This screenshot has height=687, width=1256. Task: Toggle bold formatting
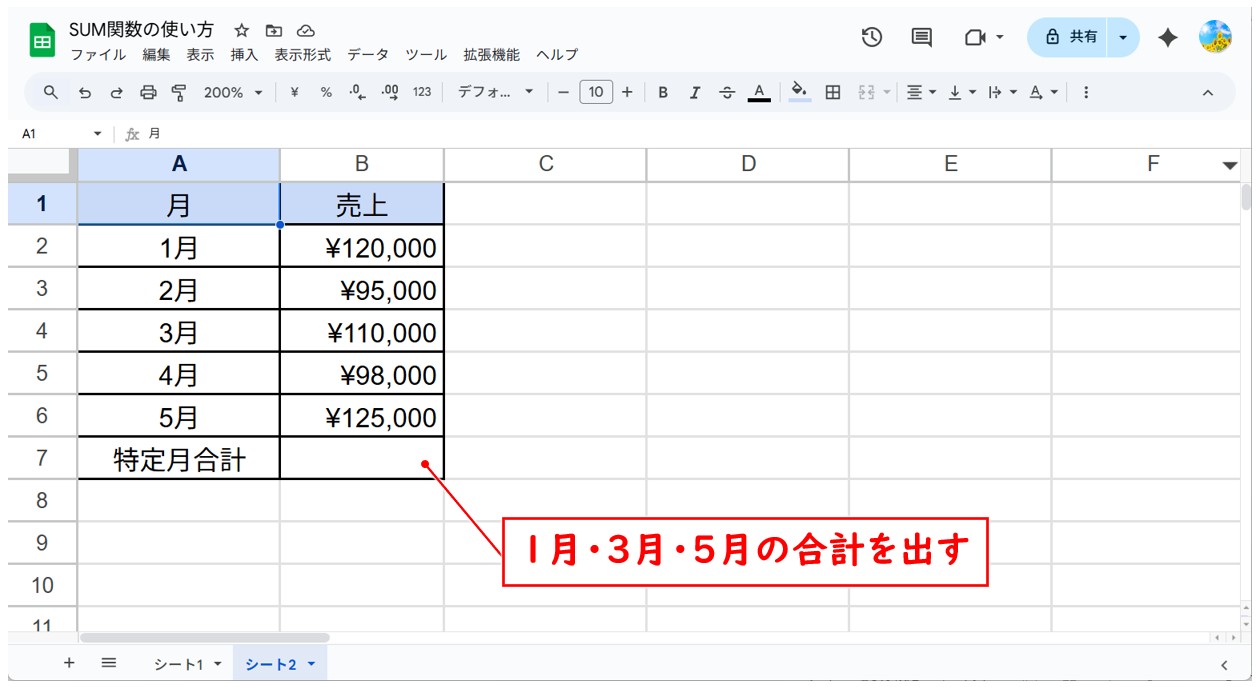tap(662, 92)
